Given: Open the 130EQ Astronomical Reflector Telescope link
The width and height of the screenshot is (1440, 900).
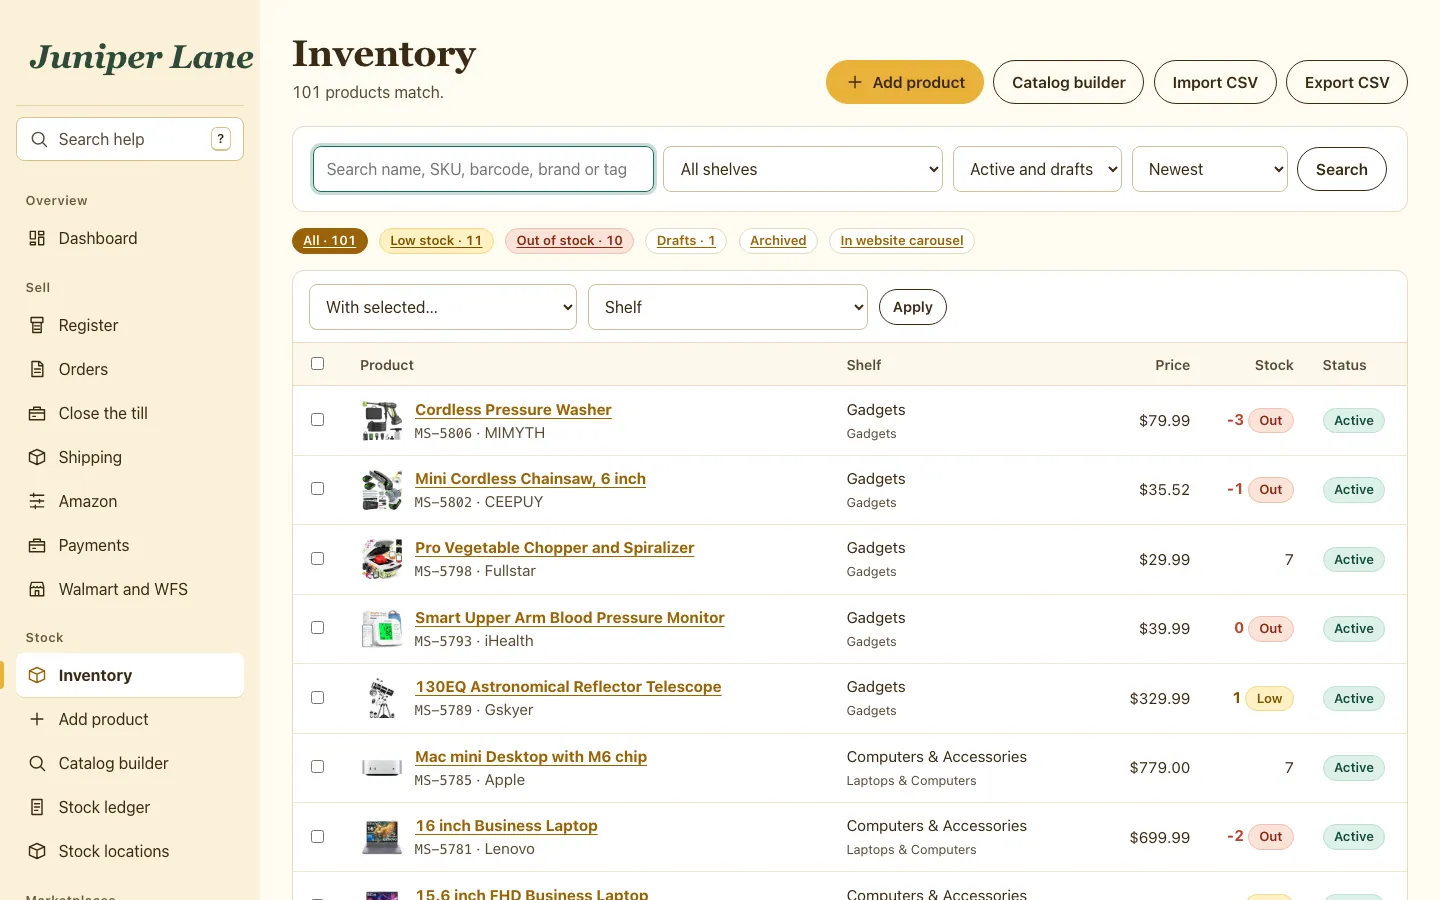Looking at the screenshot, I should point(568,687).
